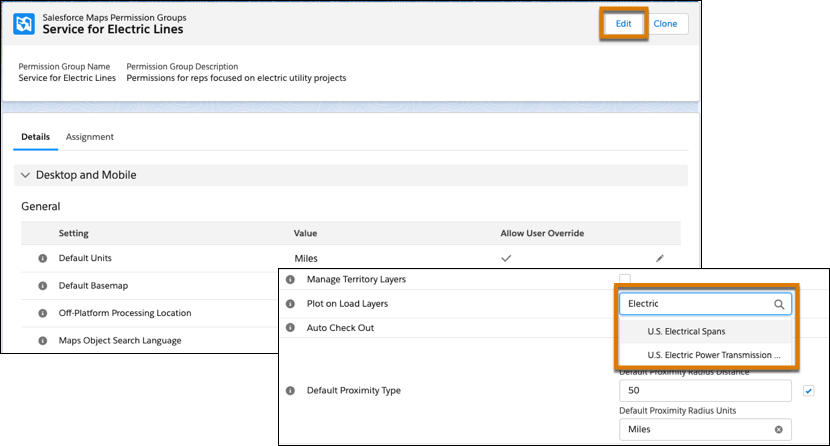This screenshot has height=446, width=830.
Task: Click the Off-Platform Processing Location label
Action: pos(125,313)
